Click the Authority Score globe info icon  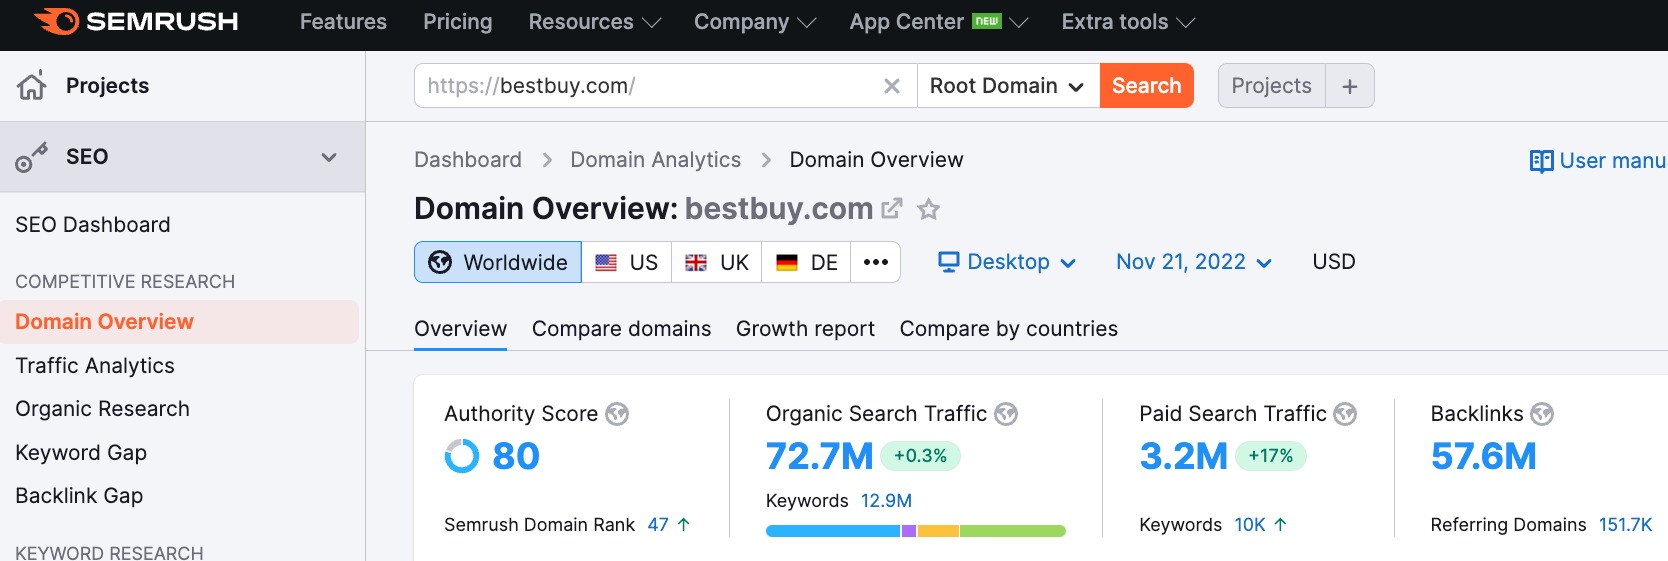618,414
